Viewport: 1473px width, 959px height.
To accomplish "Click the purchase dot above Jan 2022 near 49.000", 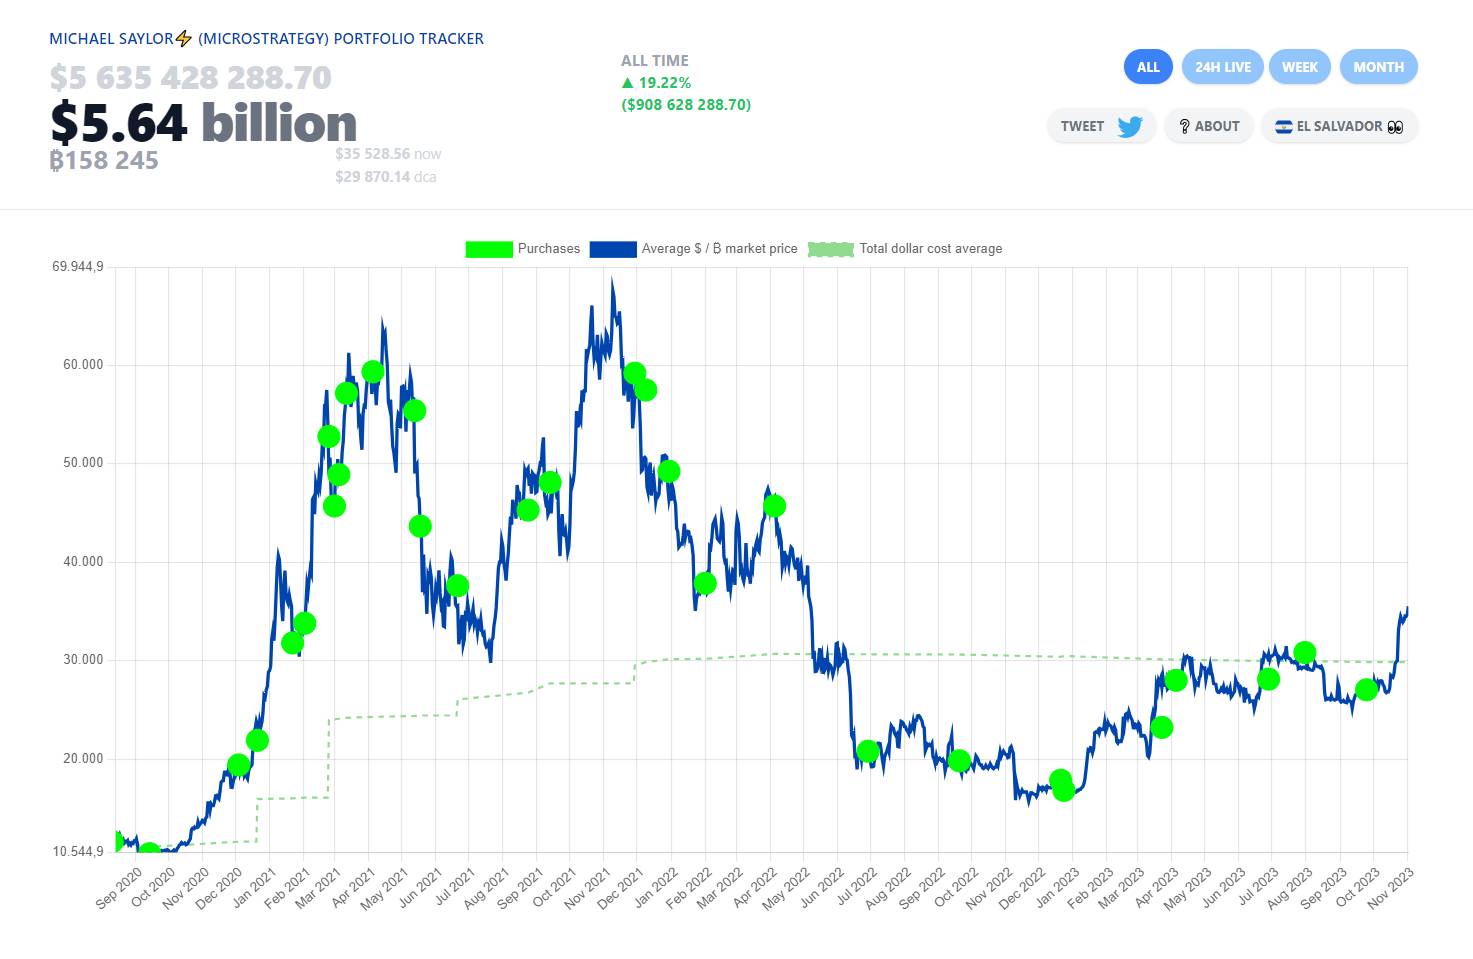I will (669, 471).
